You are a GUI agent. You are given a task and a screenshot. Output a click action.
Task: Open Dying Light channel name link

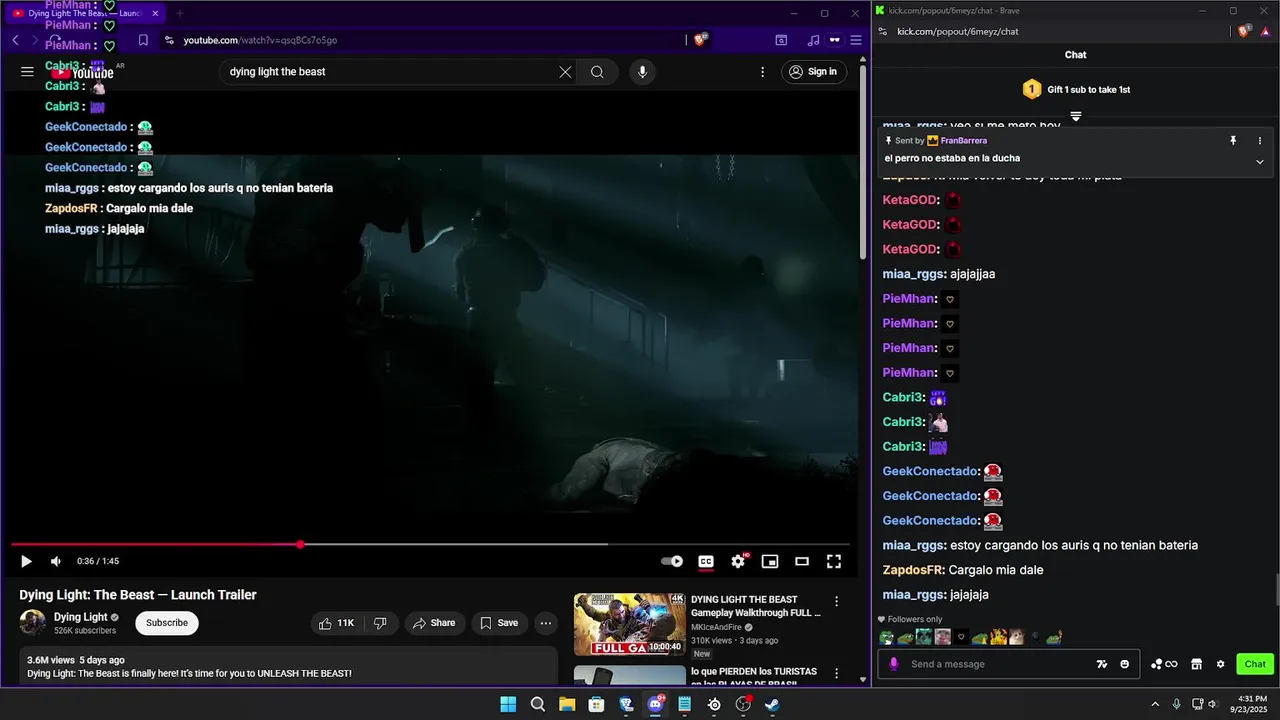(80, 617)
